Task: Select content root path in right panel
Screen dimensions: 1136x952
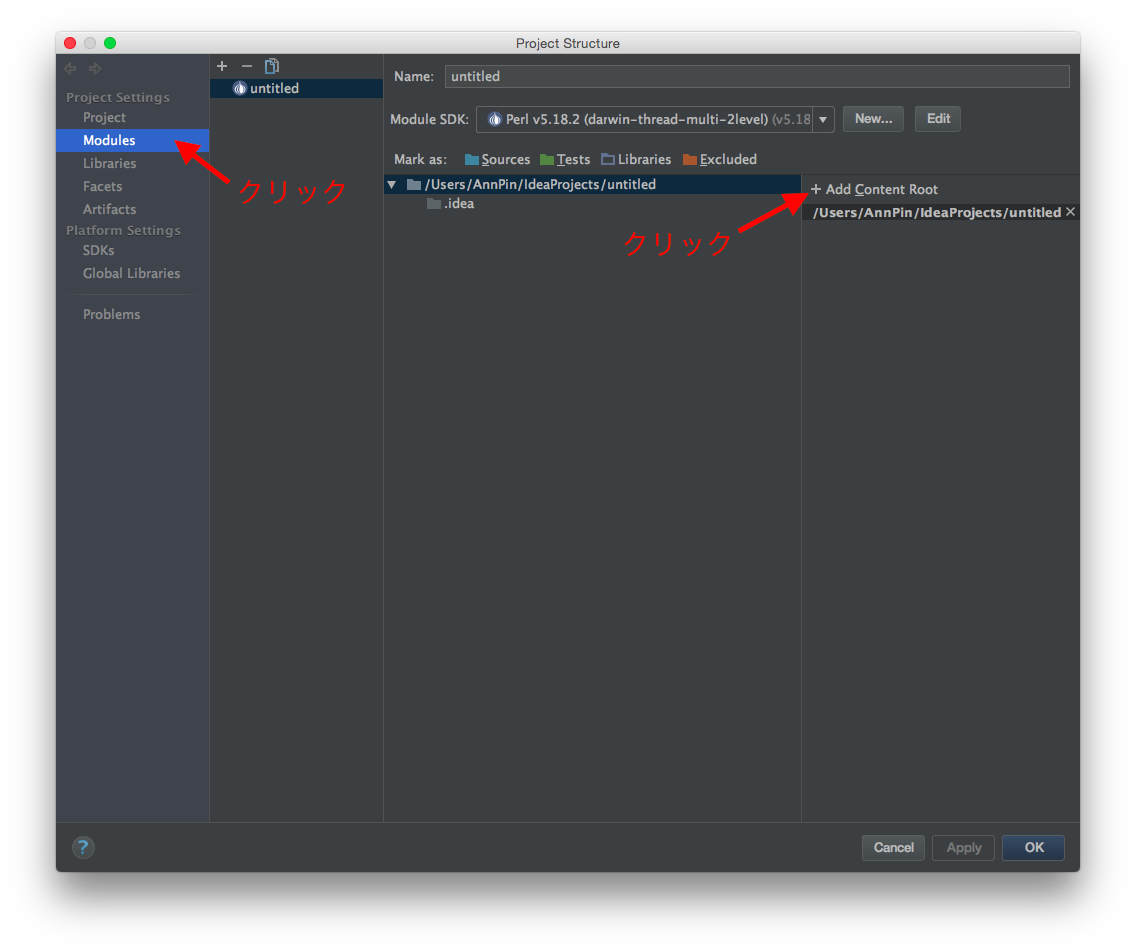Action: click(937, 212)
